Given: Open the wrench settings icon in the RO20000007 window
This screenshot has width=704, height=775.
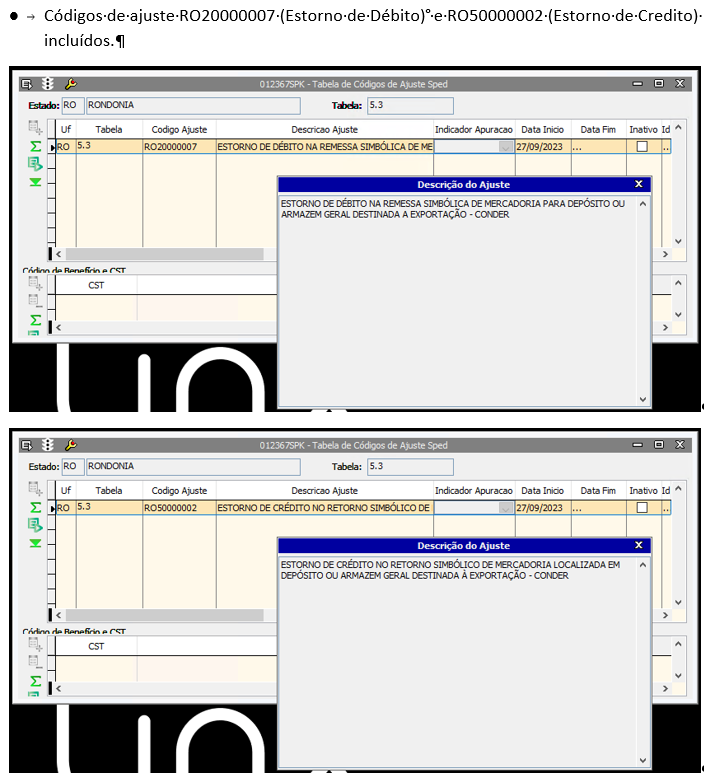Looking at the screenshot, I should coord(71,84).
